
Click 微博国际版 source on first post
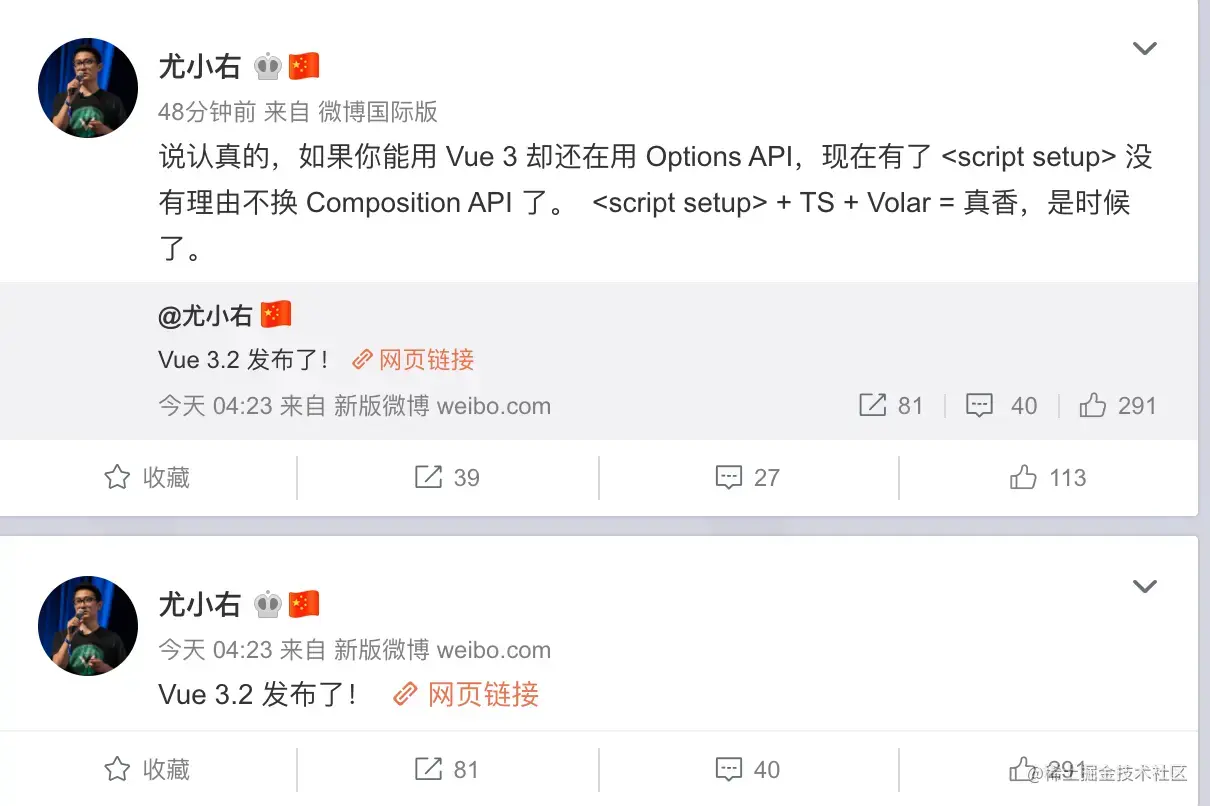click(378, 112)
